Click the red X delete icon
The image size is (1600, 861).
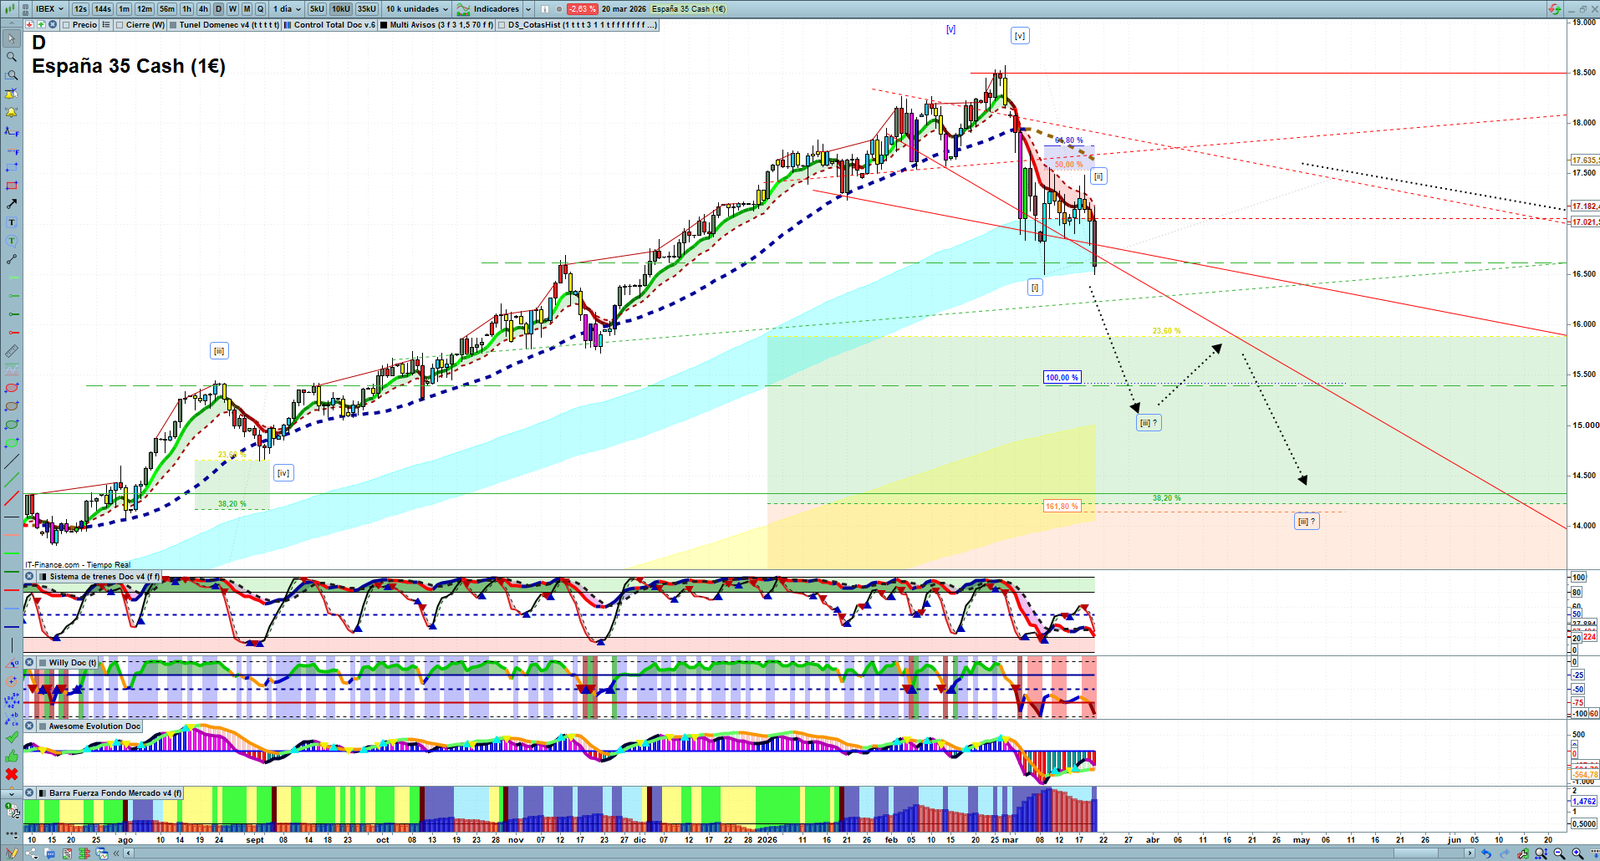[x=11, y=774]
